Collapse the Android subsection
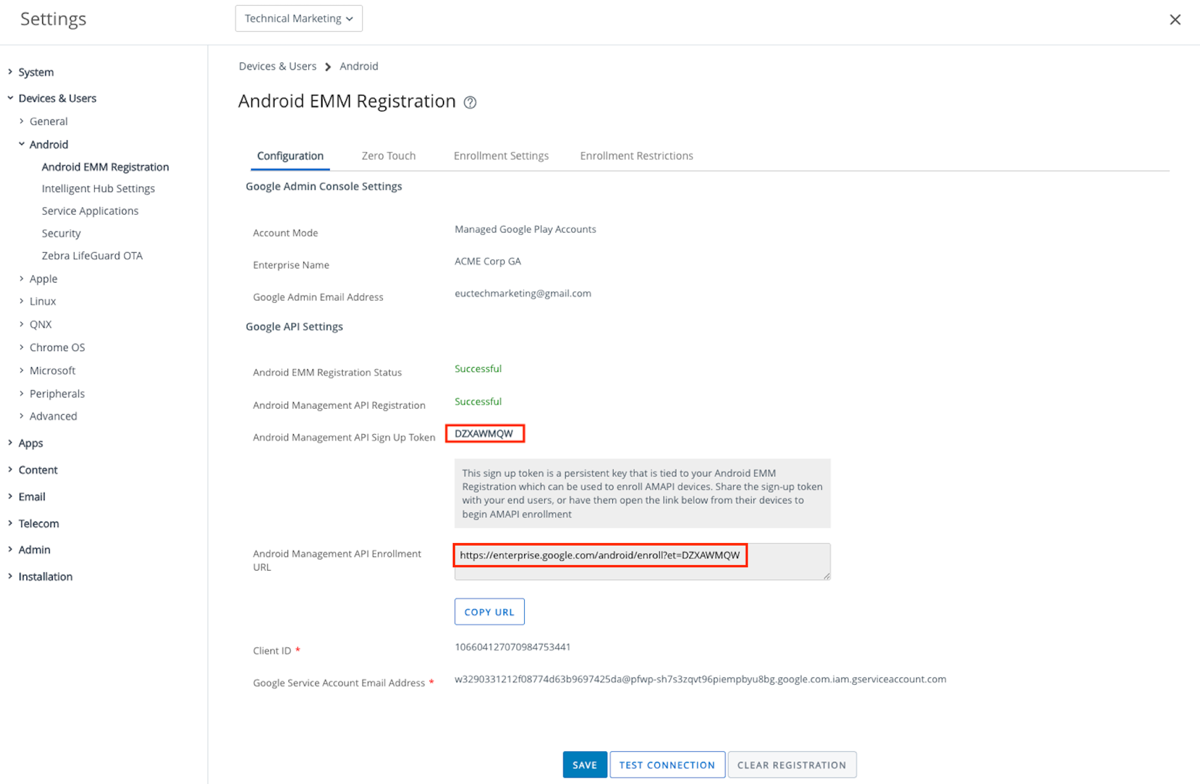Image resolution: width=1200 pixels, height=784 pixels. click(48, 144)
